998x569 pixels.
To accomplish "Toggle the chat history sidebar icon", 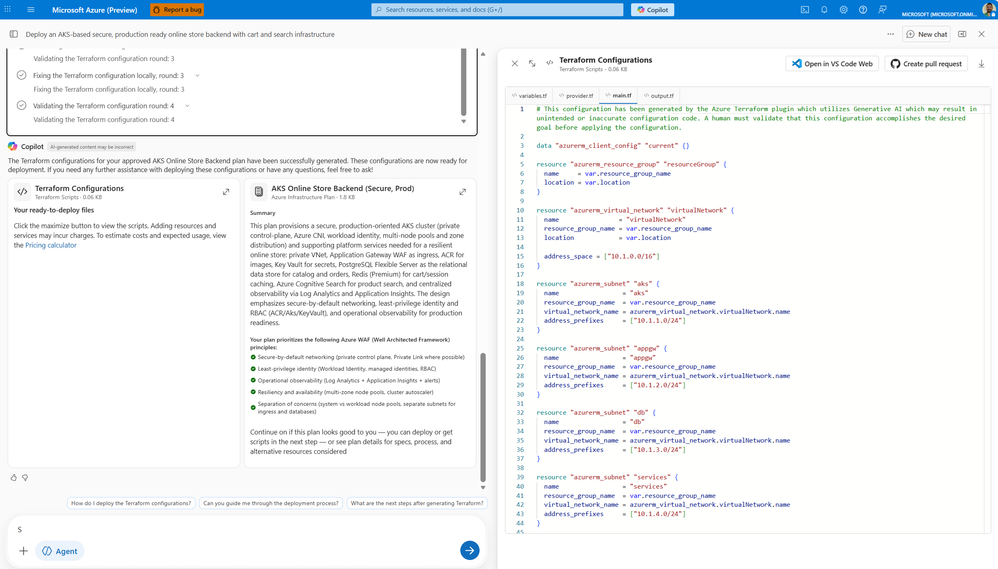I will [13, 34].
